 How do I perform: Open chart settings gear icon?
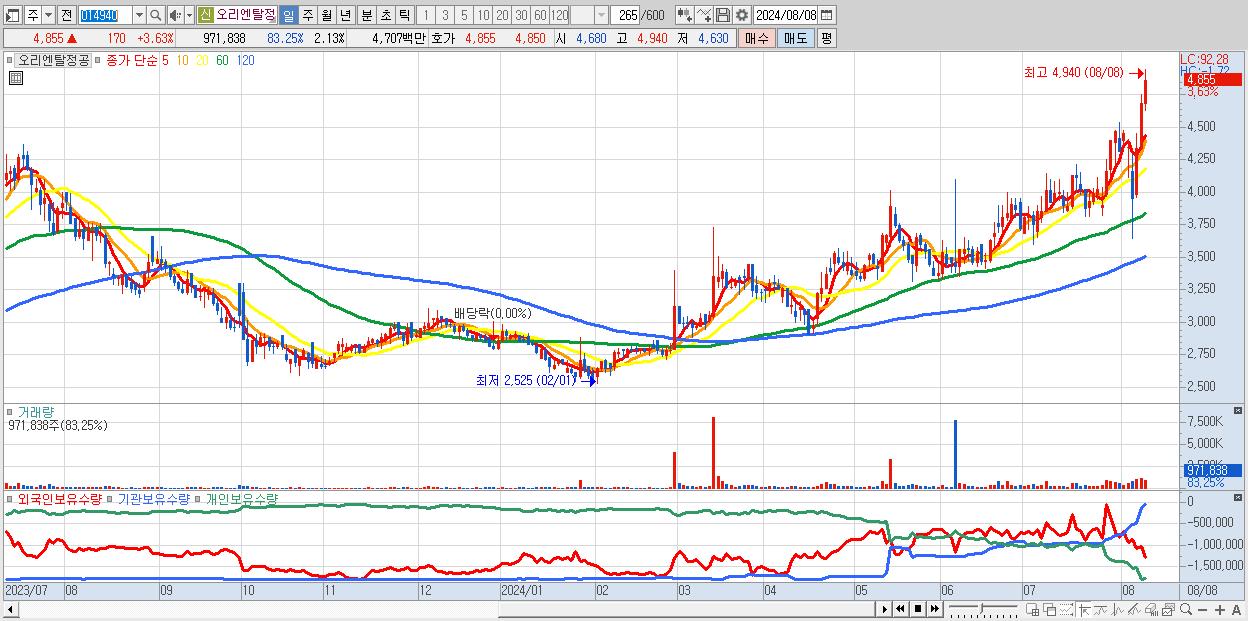(742, 15)
